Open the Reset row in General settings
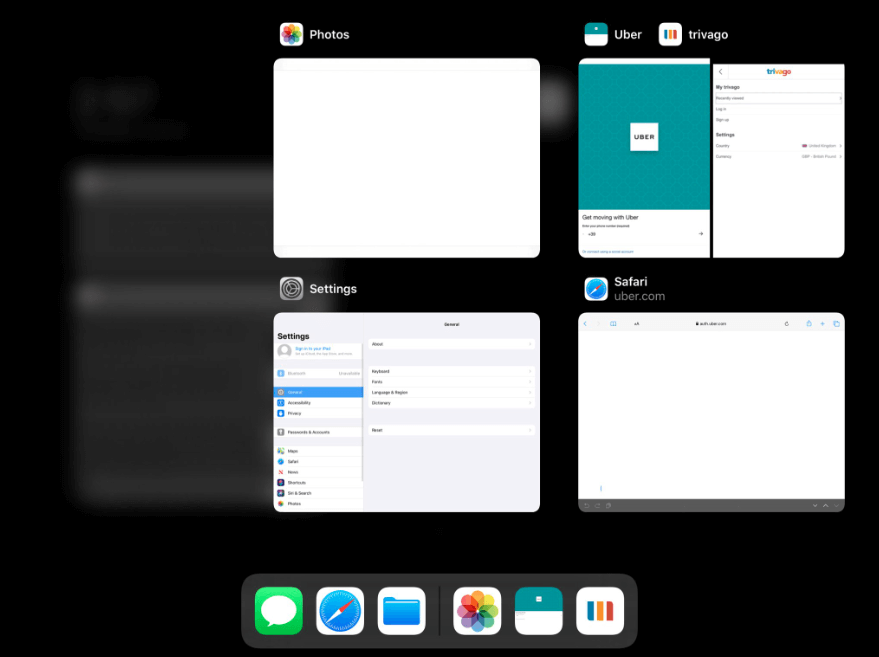The width and height of the screenshot is (879, 657). point(451,430)
